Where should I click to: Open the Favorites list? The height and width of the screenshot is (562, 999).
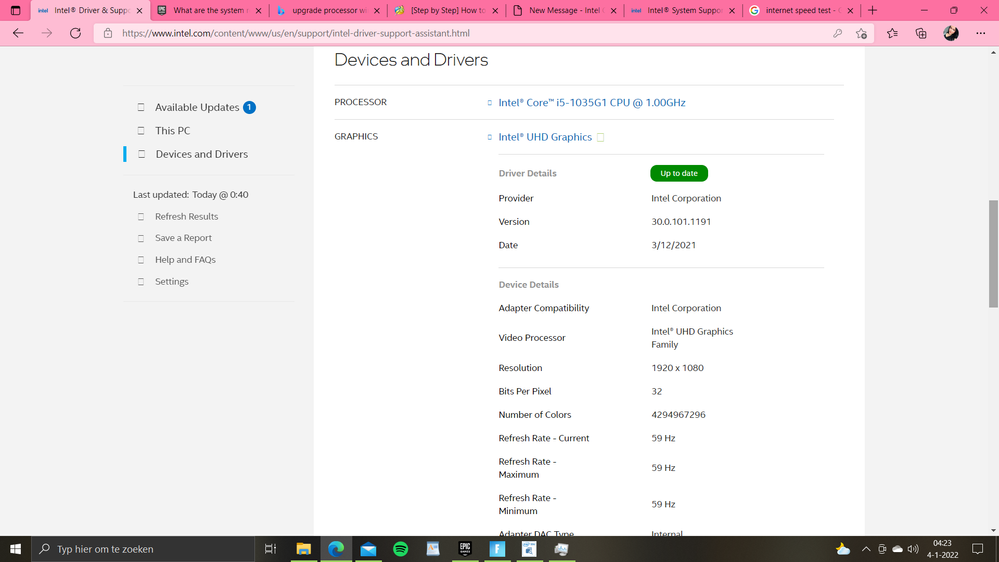tap(892, 33)
